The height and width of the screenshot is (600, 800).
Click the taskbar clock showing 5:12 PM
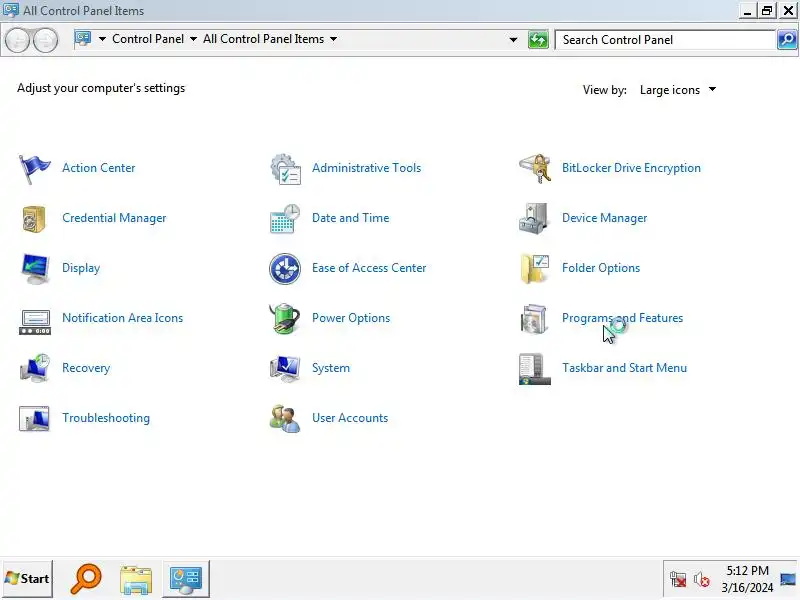[747, 579]
